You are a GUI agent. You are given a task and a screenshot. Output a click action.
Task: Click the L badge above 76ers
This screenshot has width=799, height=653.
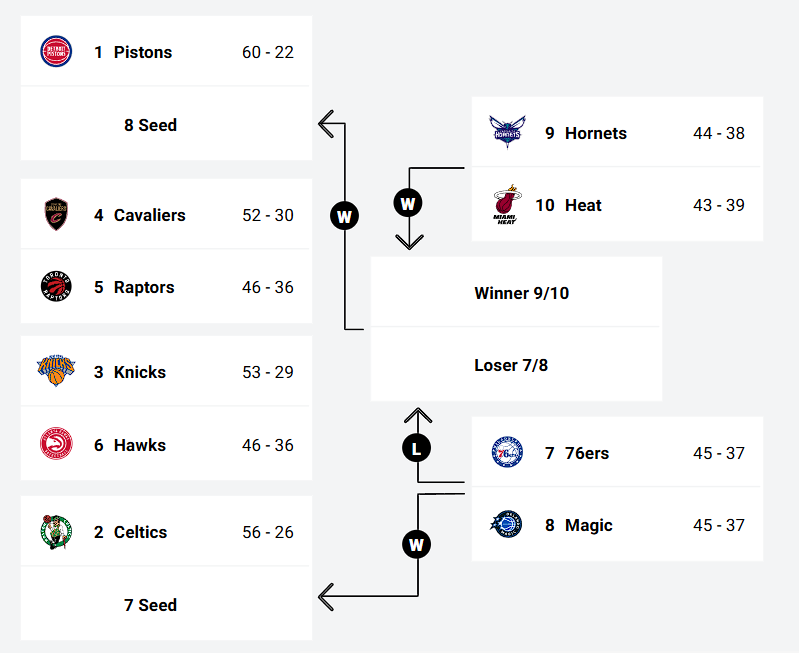pos(417,448)
